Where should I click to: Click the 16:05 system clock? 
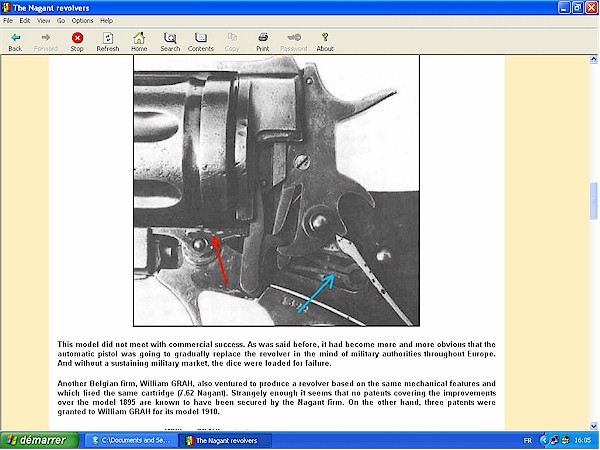583,441
